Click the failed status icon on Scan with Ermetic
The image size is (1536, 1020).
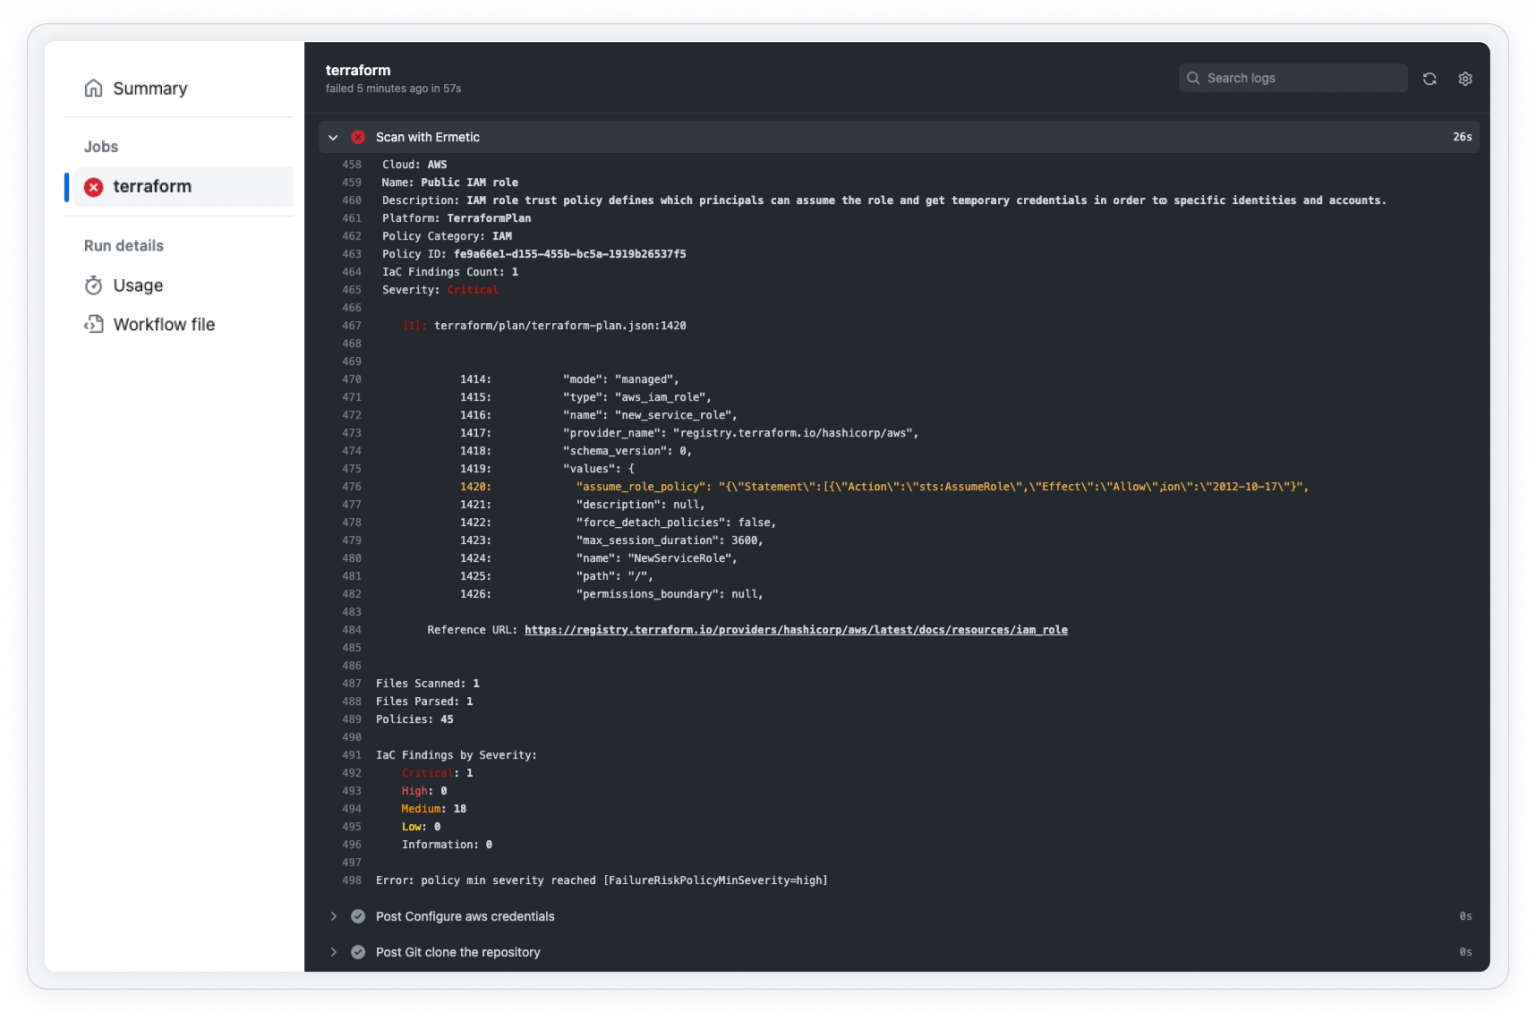pos(358,137)
